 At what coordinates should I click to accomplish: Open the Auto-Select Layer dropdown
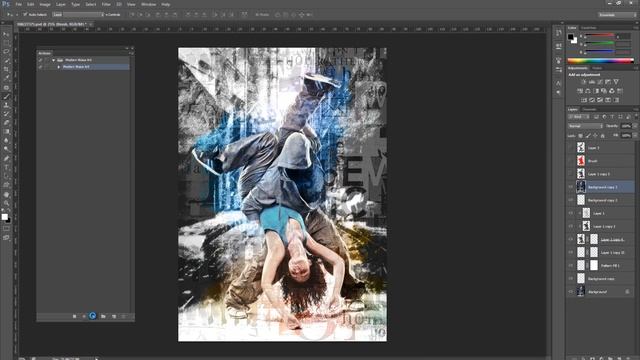pyautogui.click(x=78, y=14)
